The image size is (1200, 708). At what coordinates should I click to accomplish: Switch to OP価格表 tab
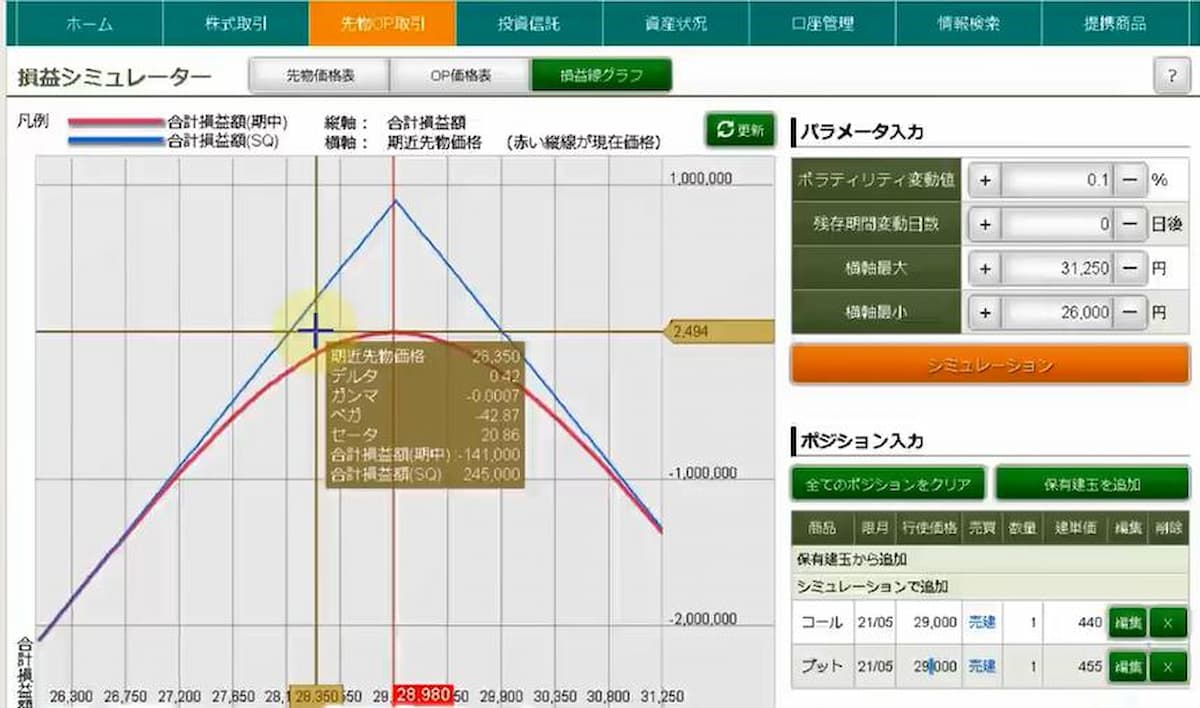(460, 75)
